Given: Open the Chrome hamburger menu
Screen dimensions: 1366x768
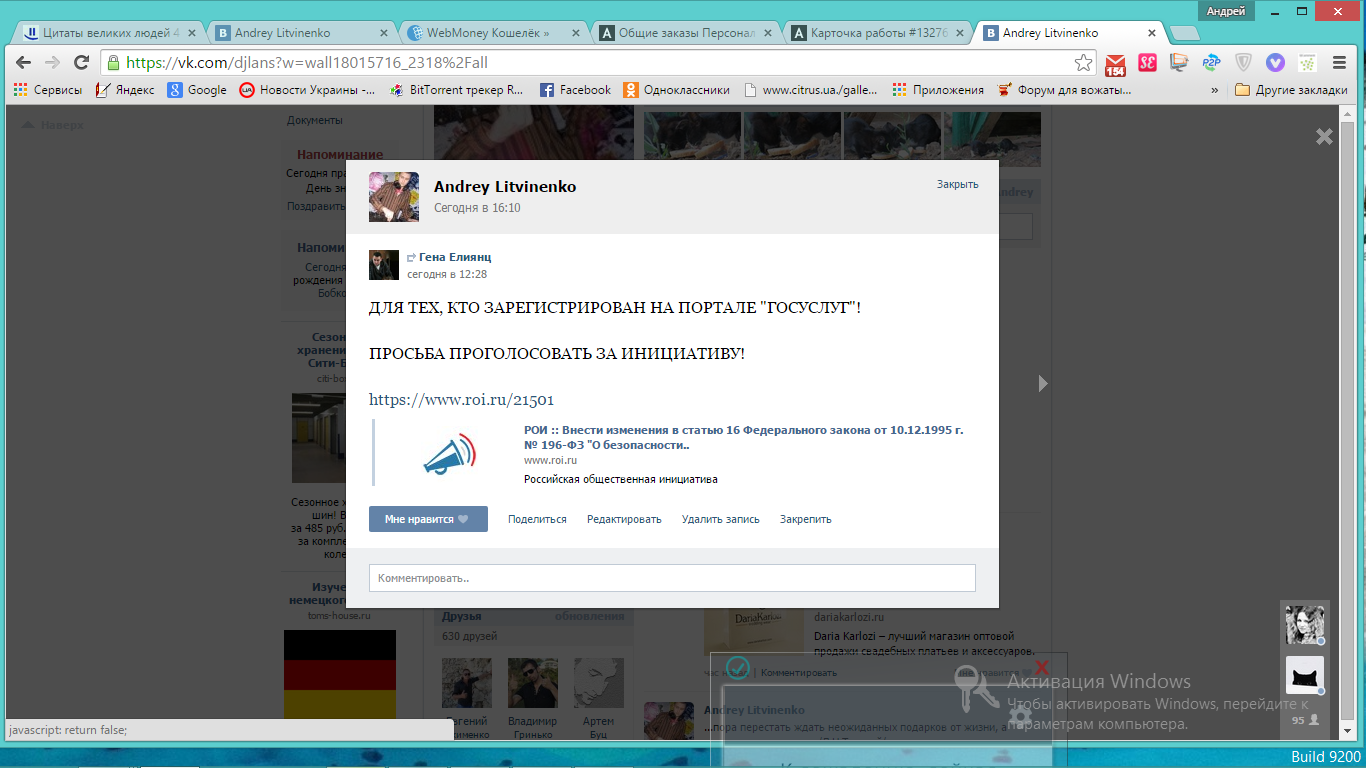Looking at the screenshot, I should pos(1340,63).
